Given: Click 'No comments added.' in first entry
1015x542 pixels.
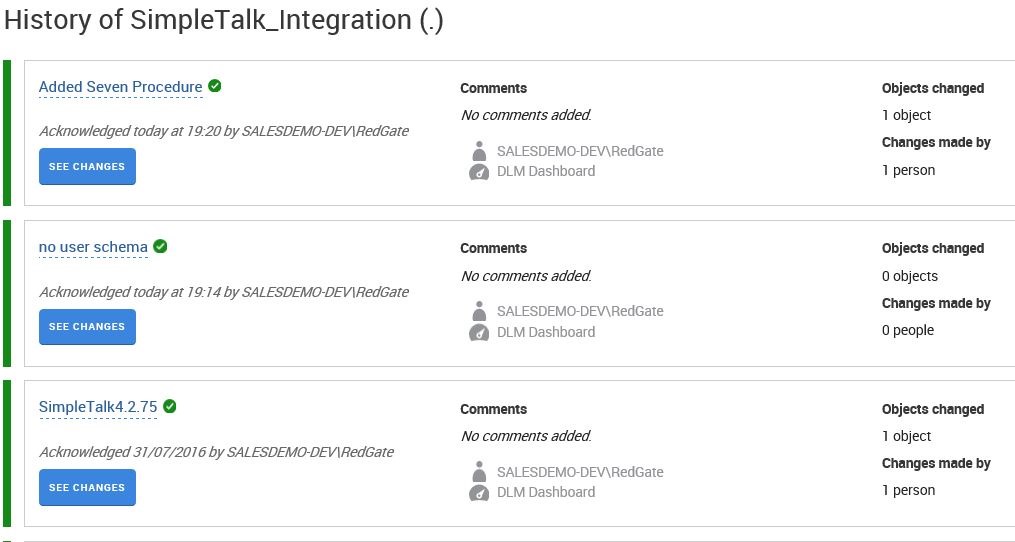Looking at the screenshot, I should tap(525, 115).
